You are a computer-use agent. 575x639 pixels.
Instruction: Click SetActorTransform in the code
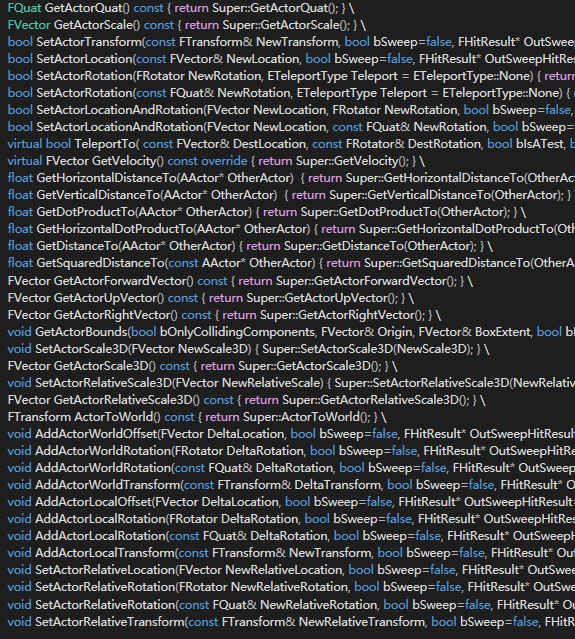pyautogui.click(x=89, y=42)
